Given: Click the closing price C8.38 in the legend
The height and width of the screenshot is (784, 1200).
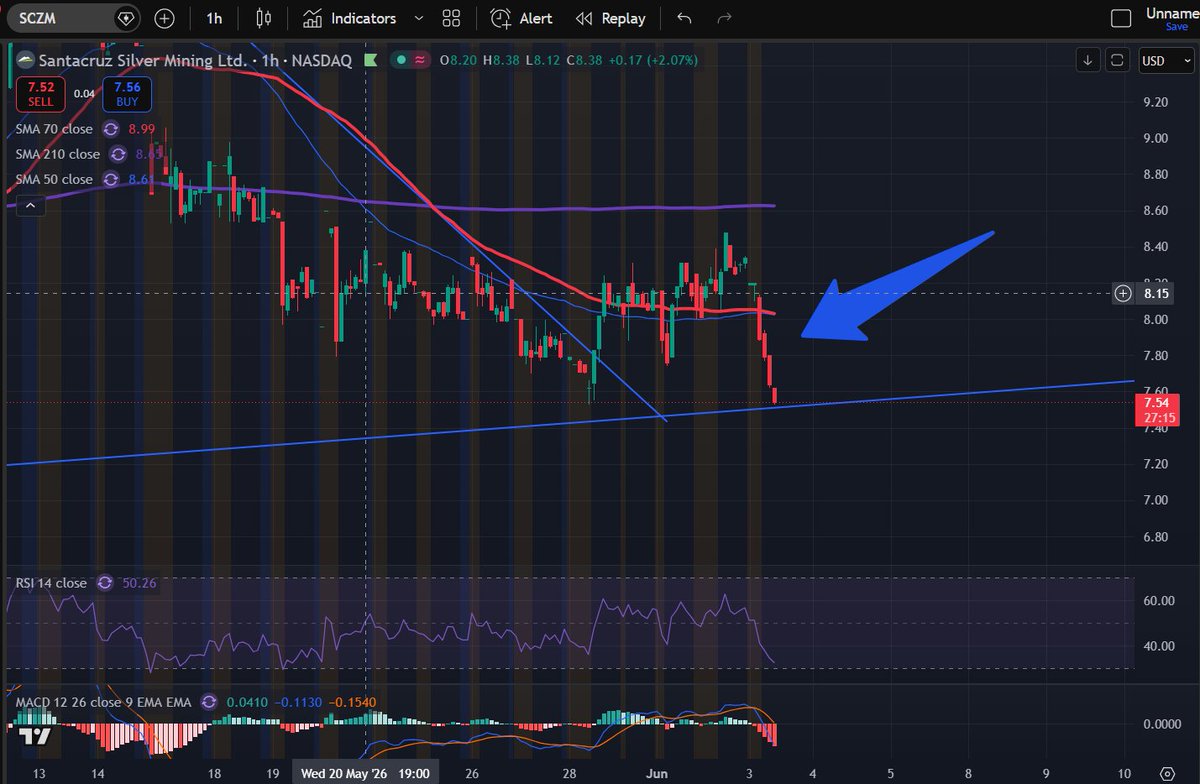Looking at the screenshot, I should pos(584,60).
